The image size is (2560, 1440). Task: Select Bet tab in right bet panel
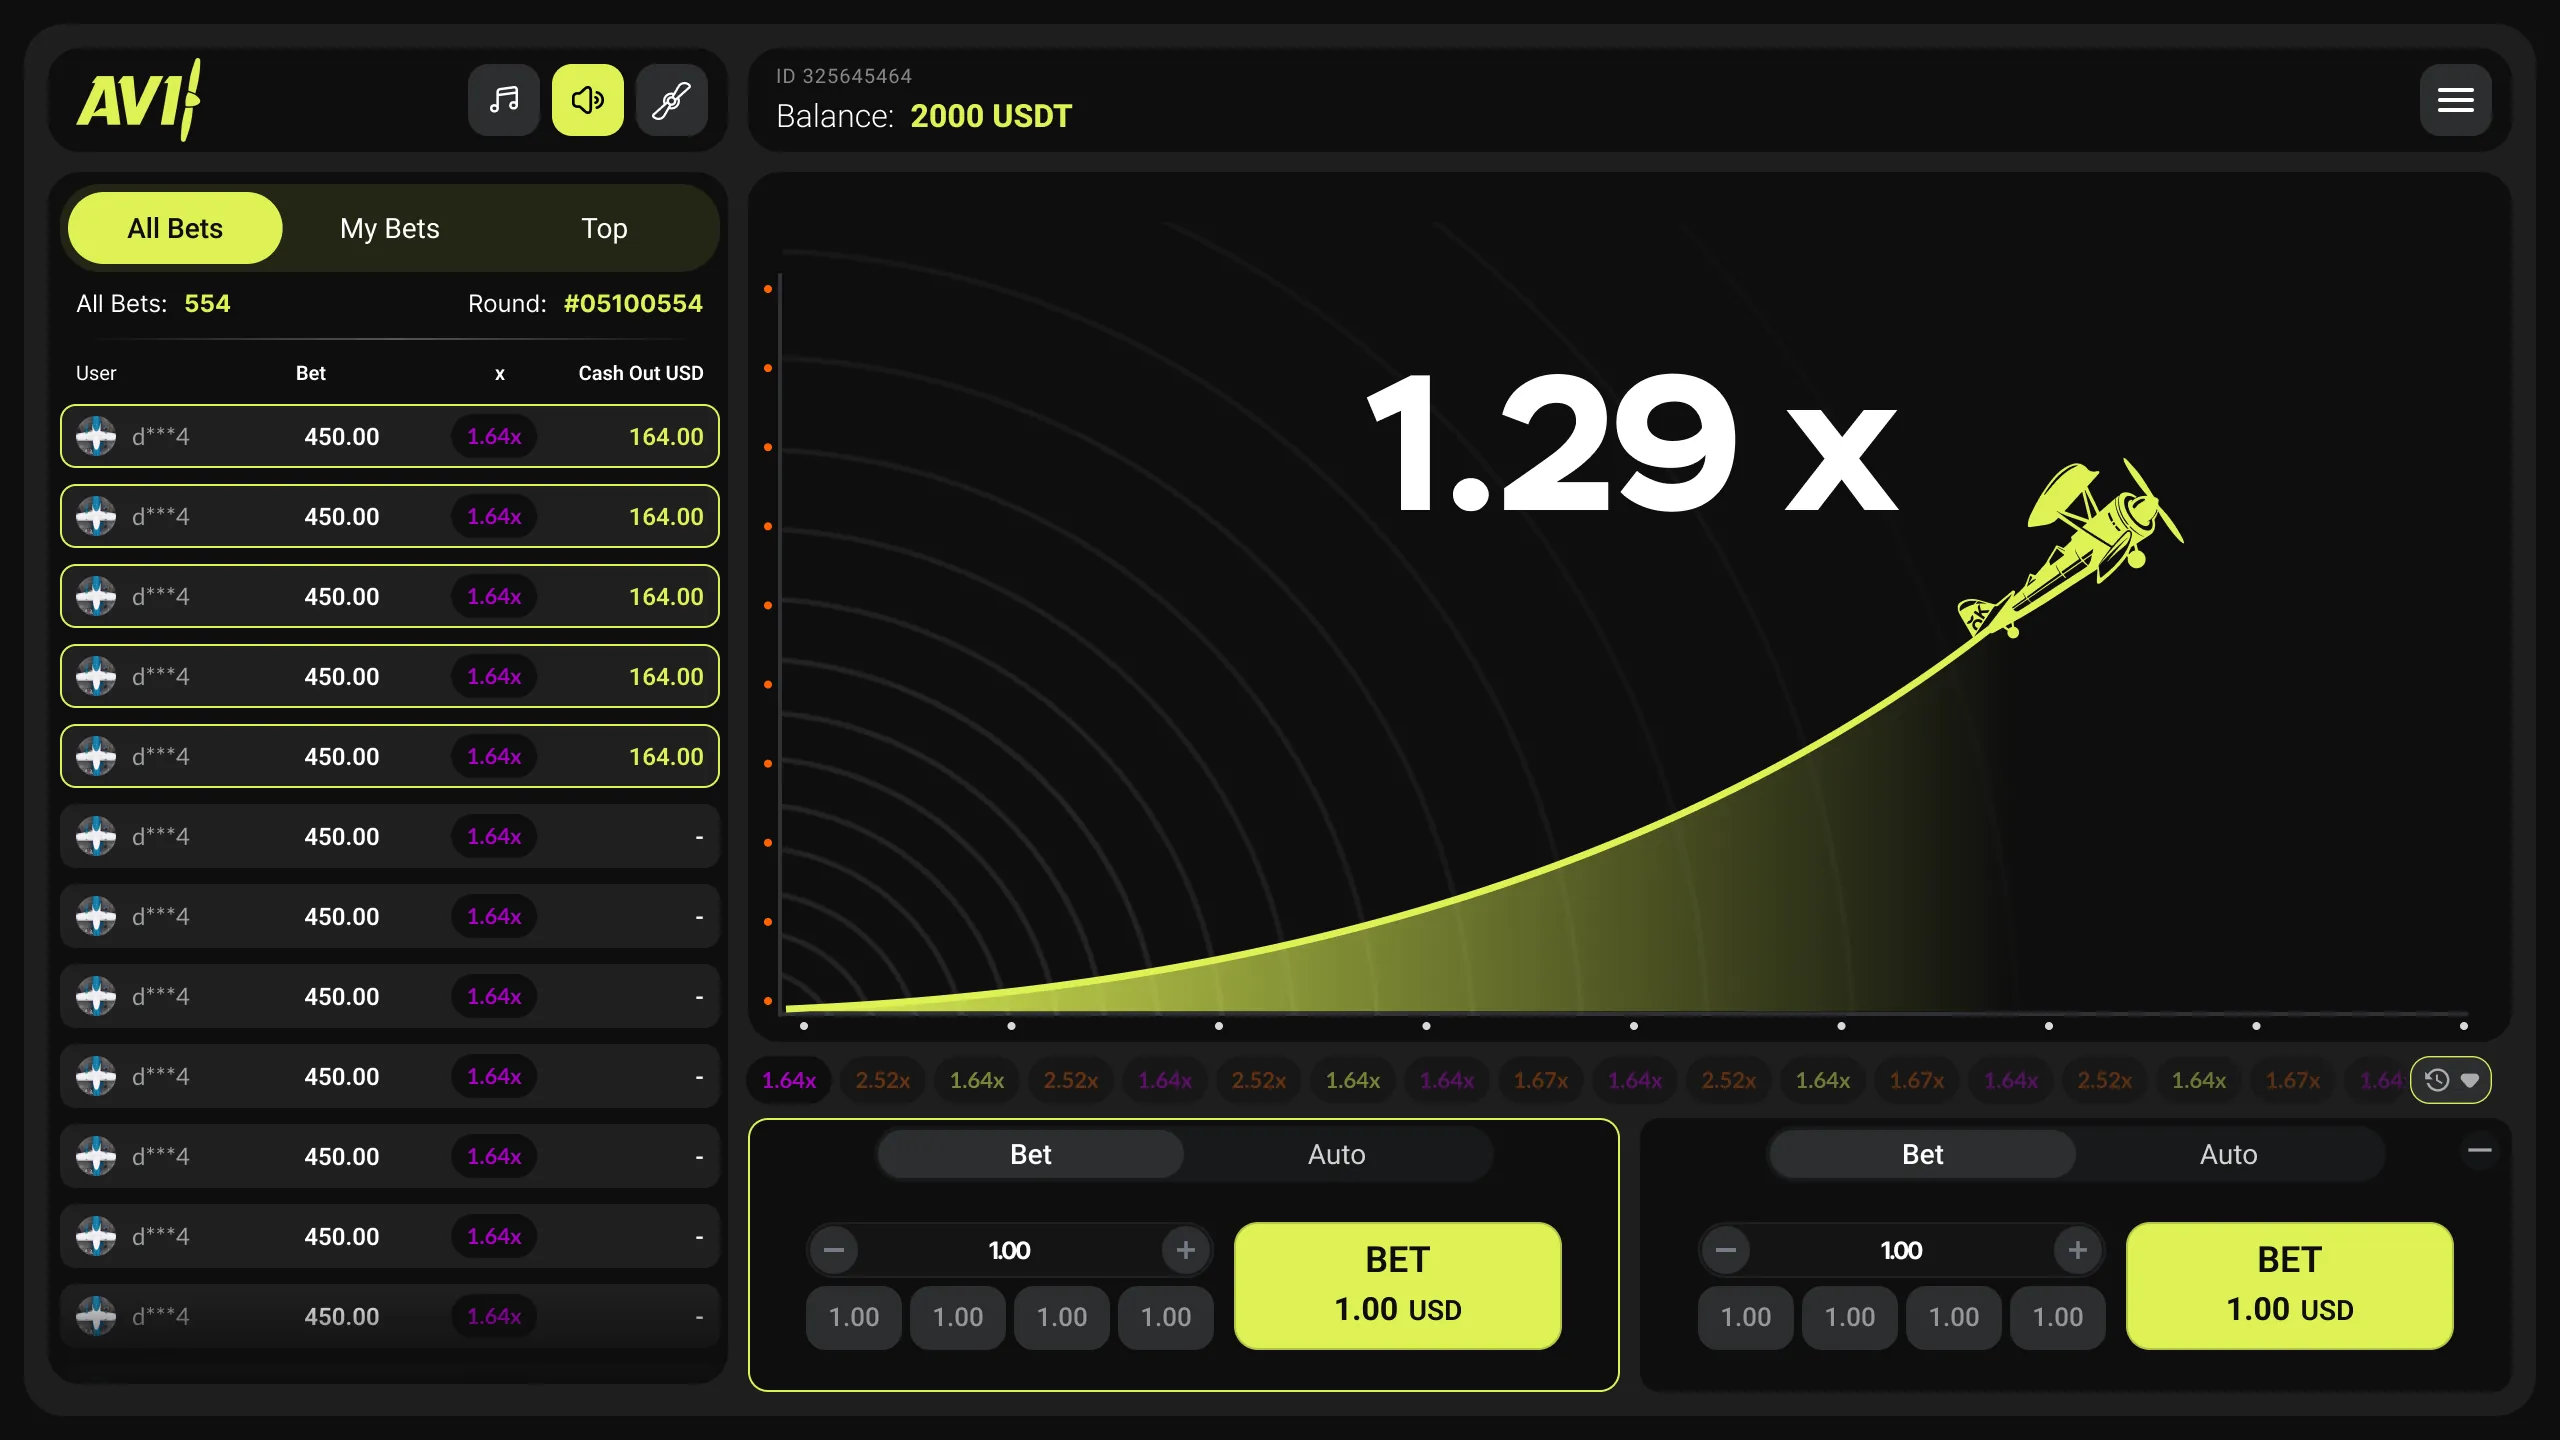pos(1922,1154)
